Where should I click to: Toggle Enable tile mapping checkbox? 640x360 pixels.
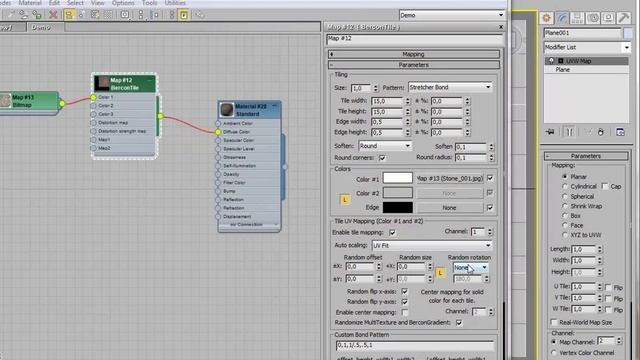point(392,233)
